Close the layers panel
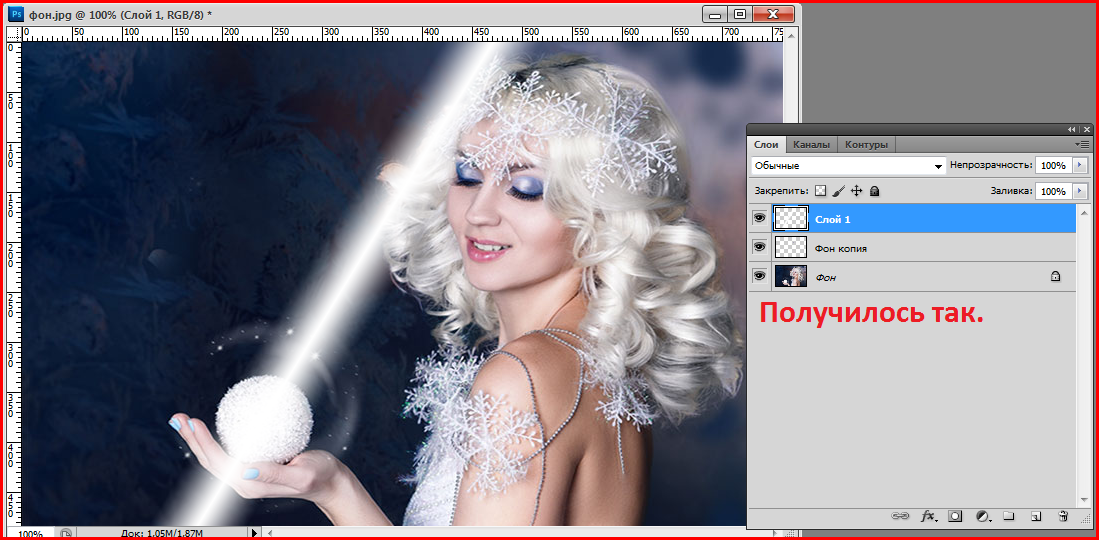This screenshot has height=540, width=1099. pos(1086,130)
